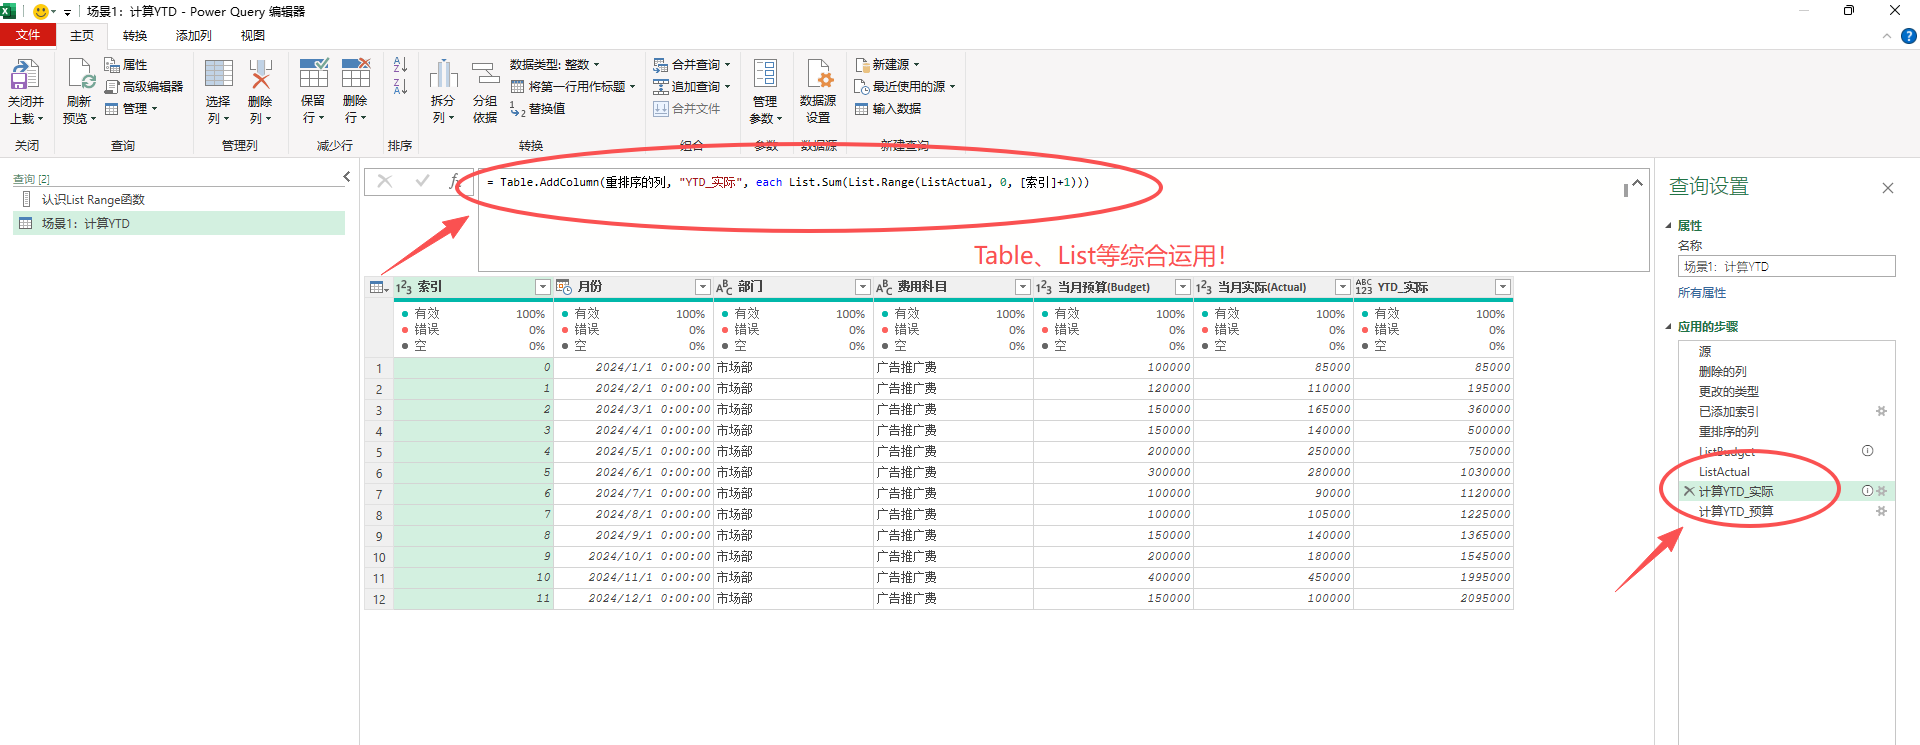Open 数据类型: 整数 dropdown

coord(555,65)
